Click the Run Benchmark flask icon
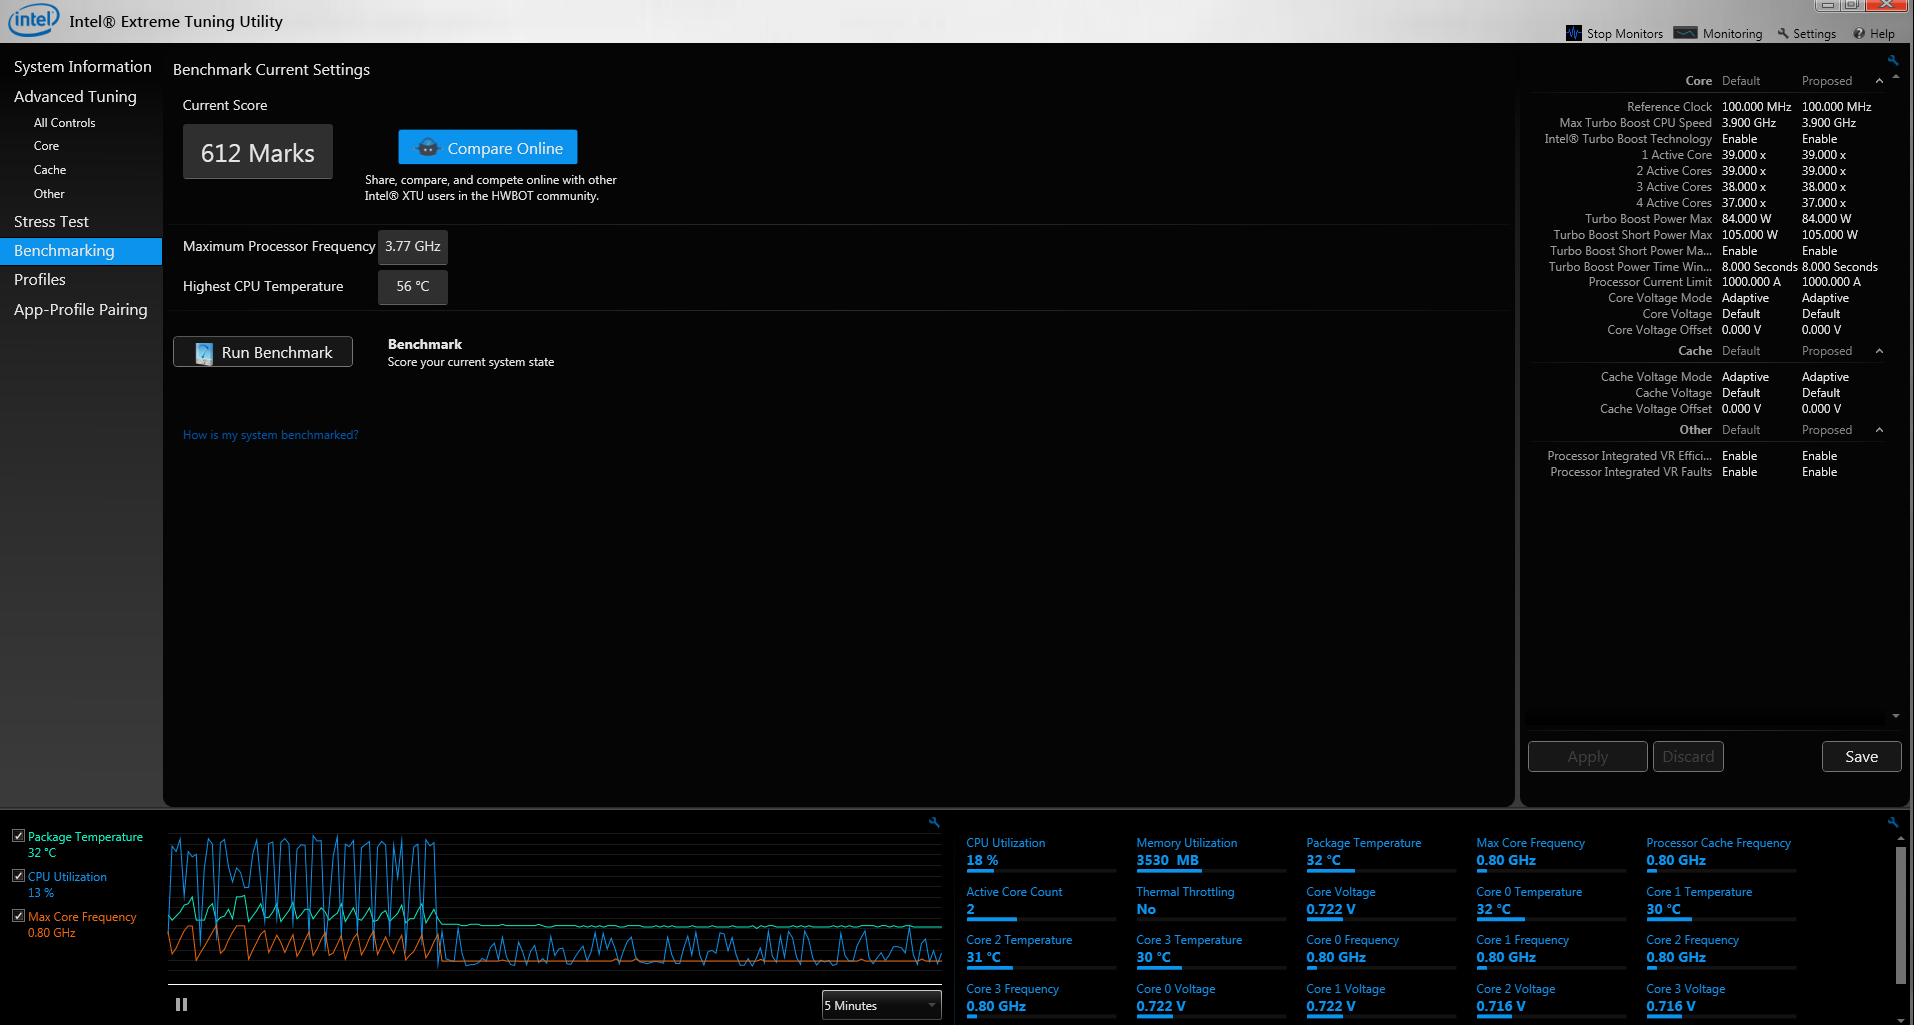Viewport: 1914px width, 1025px height. click(204, 353)
